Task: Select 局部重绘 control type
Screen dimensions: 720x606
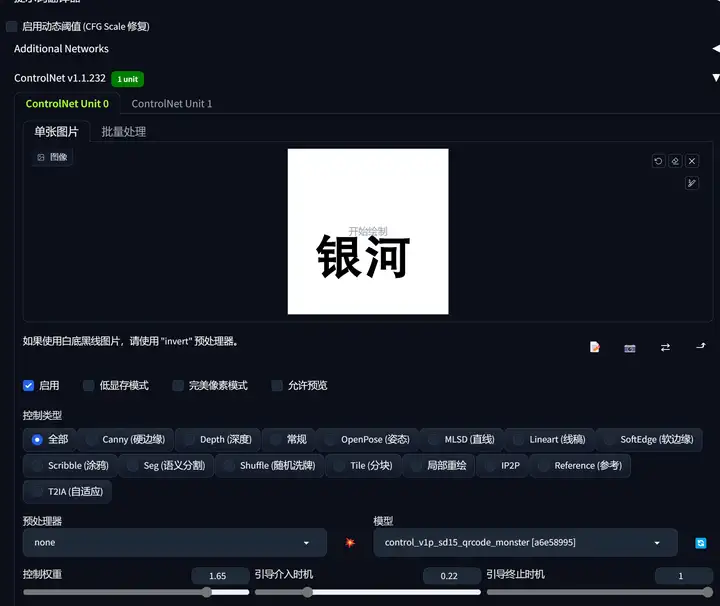Action: [439, 466]
